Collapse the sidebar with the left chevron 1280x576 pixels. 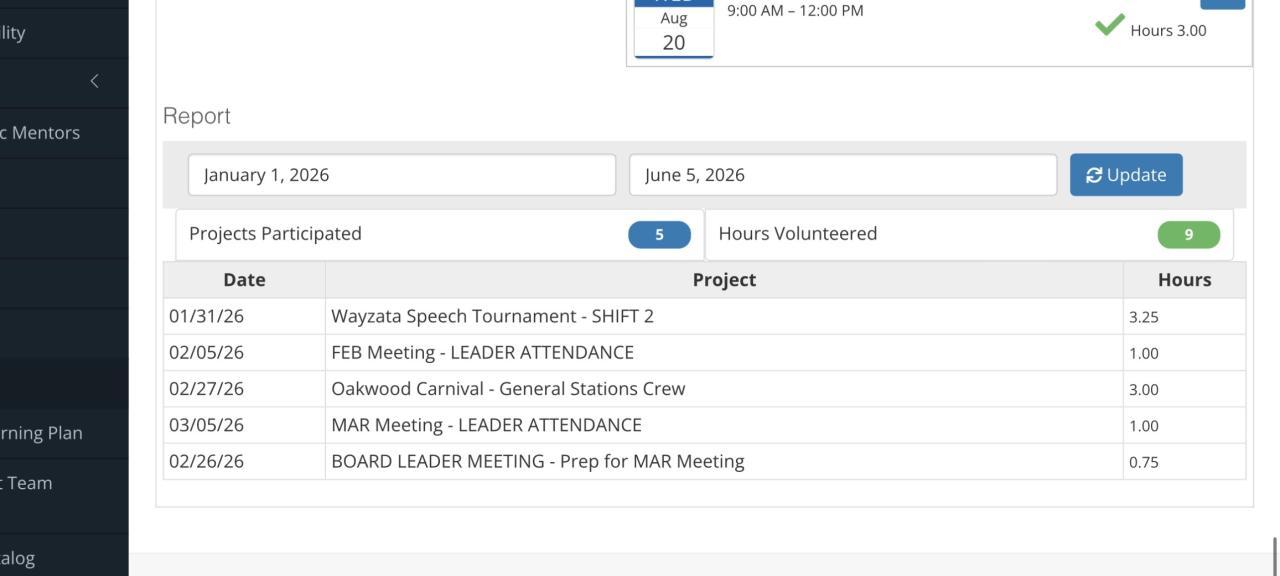tap(94, 81)
